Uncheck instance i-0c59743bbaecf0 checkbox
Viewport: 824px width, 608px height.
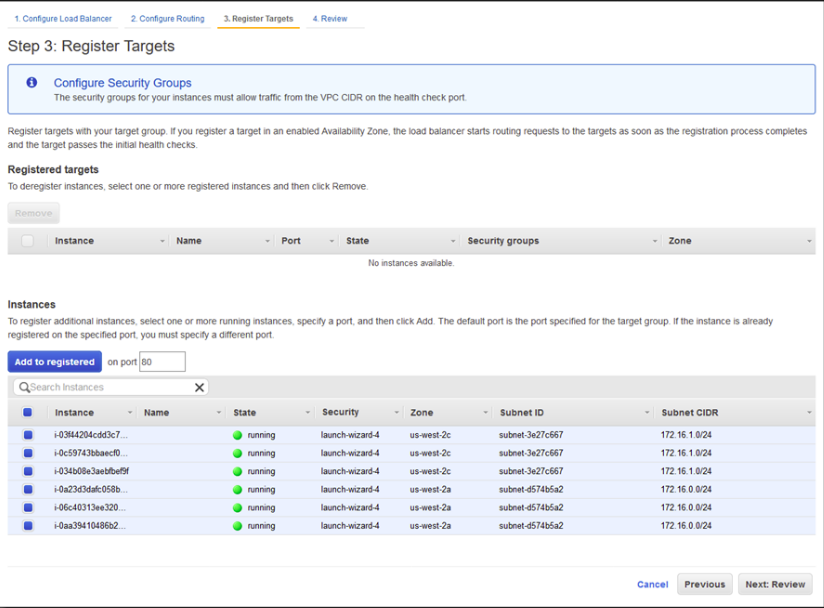[x=28, y=453]
